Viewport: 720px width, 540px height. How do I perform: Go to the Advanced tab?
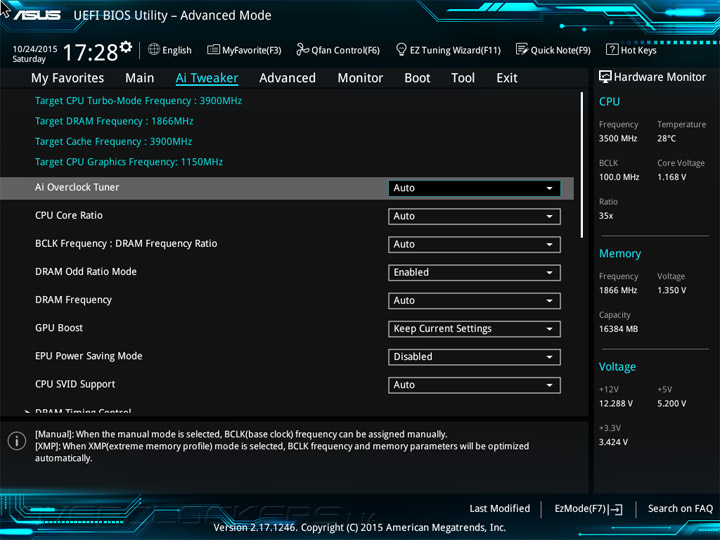click(x=287, y=78)
